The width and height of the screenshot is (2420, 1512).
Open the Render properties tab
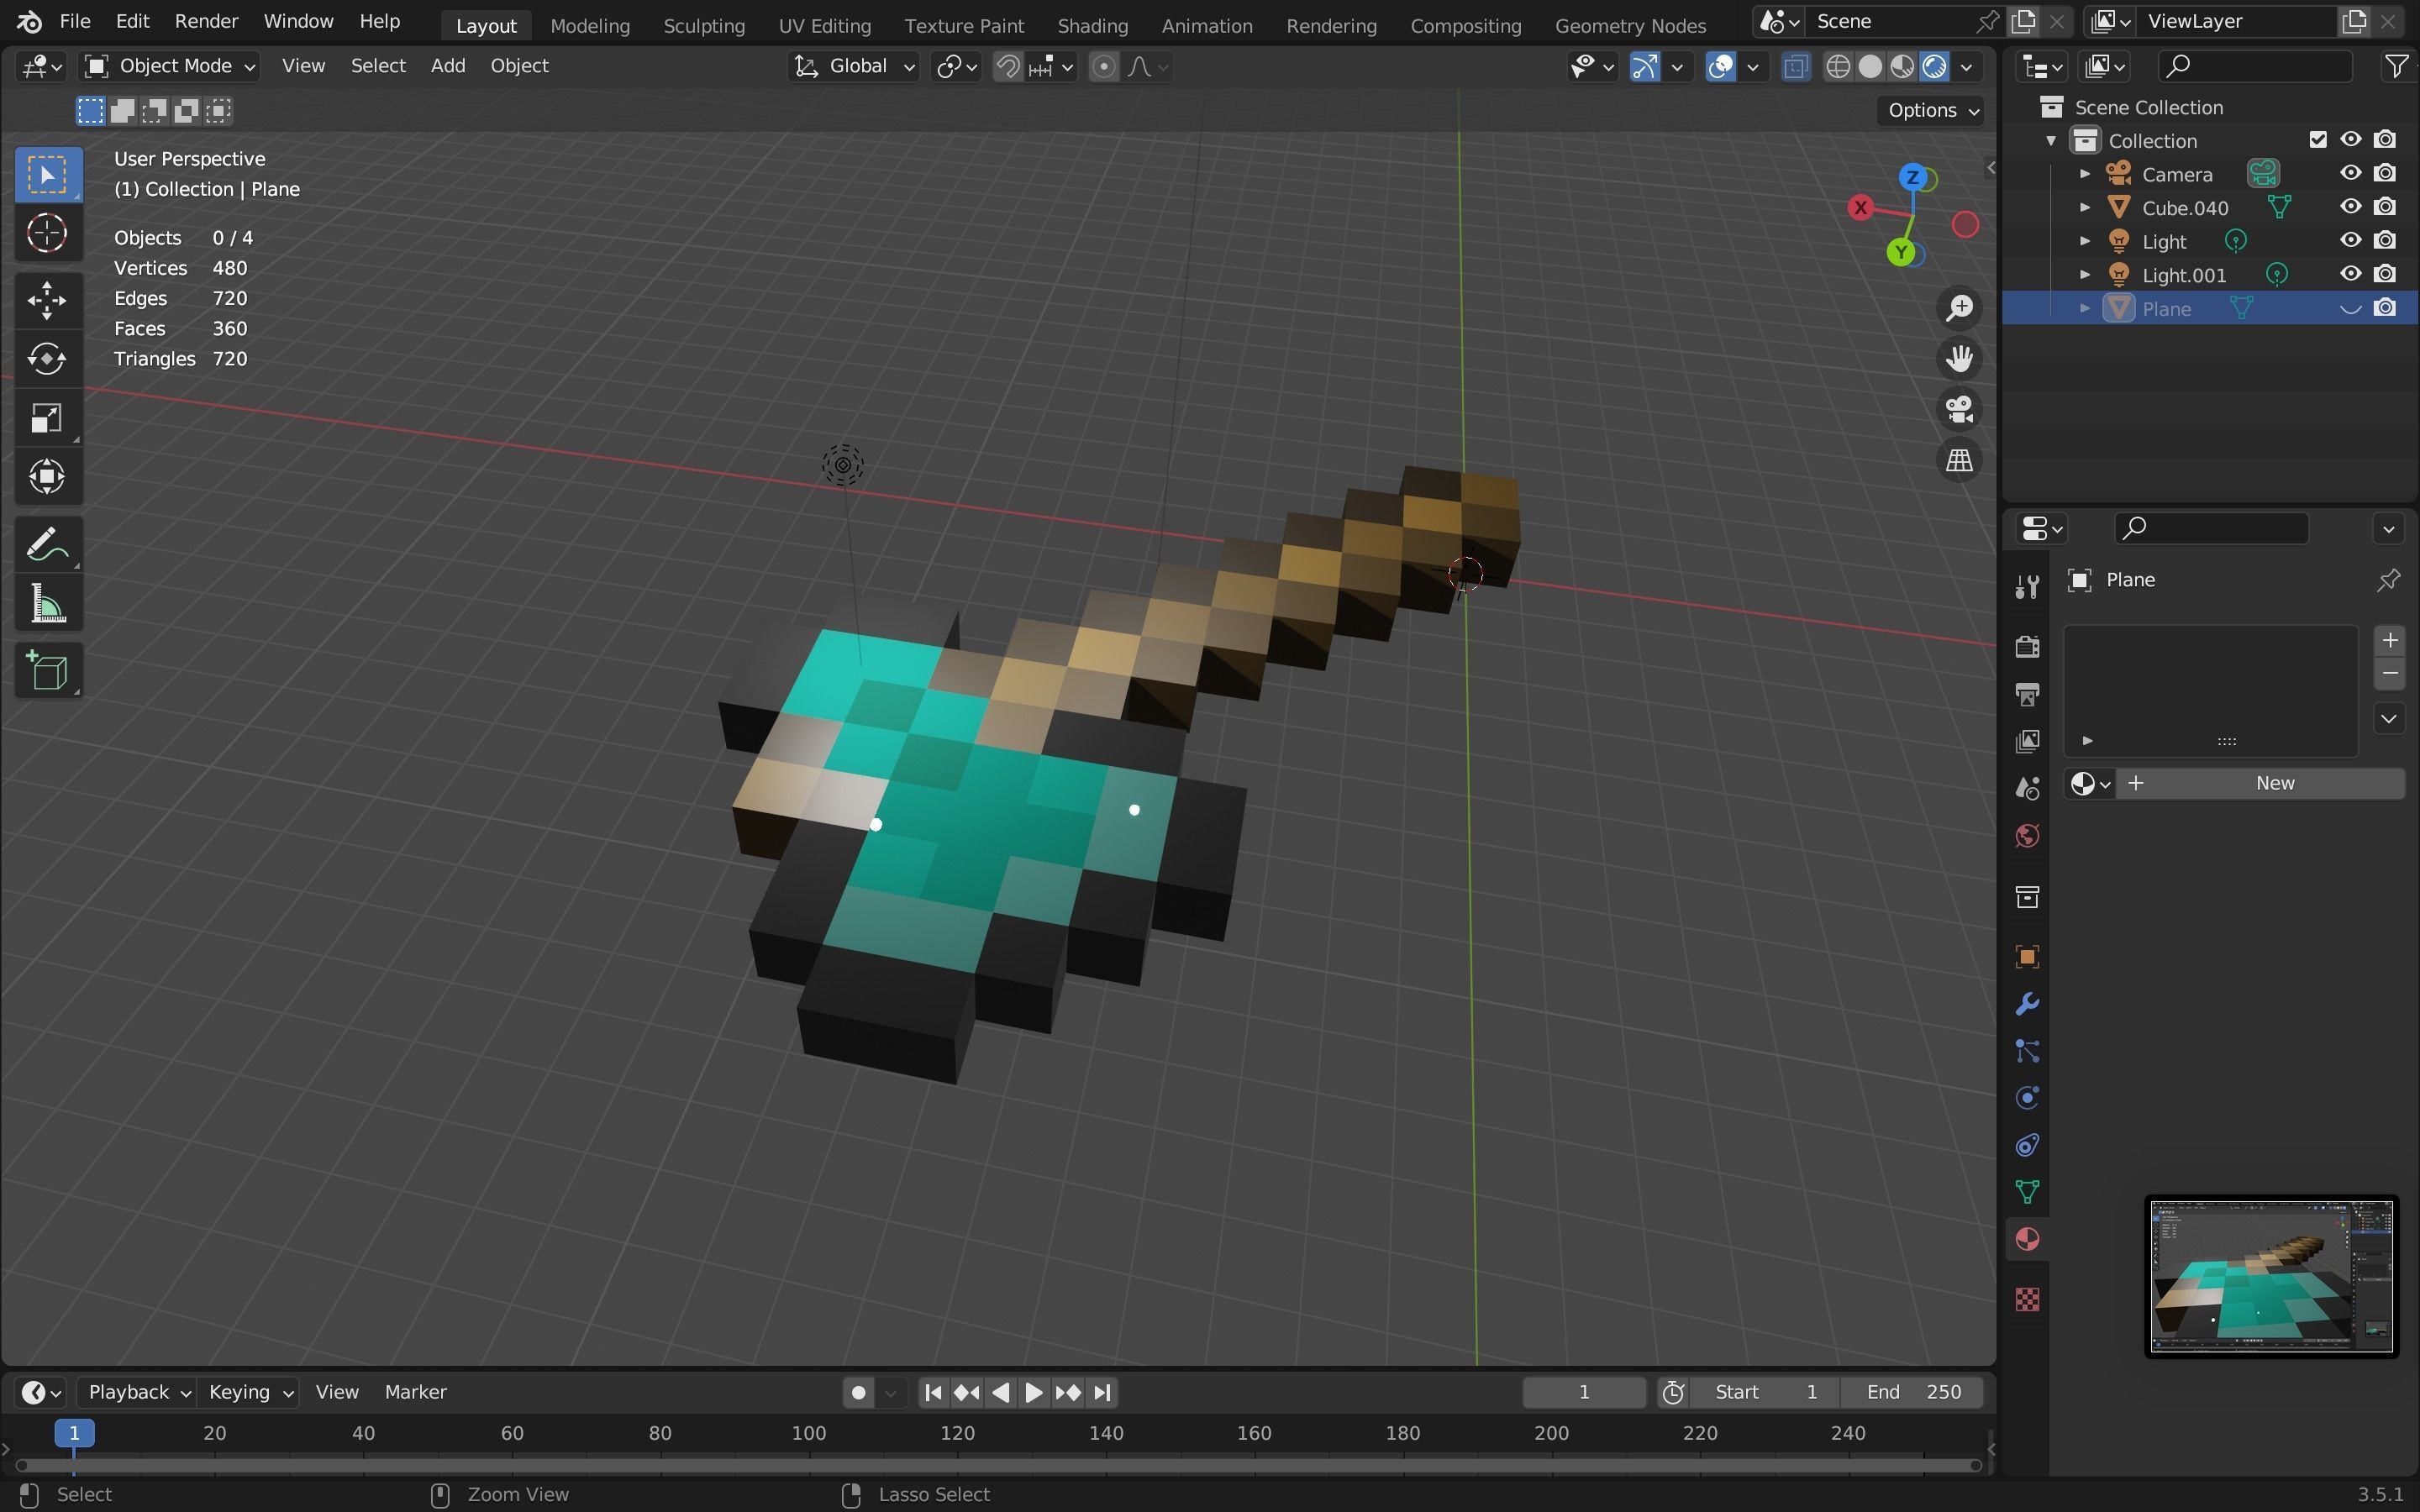pyautogui.click(x=2027, y=647)
